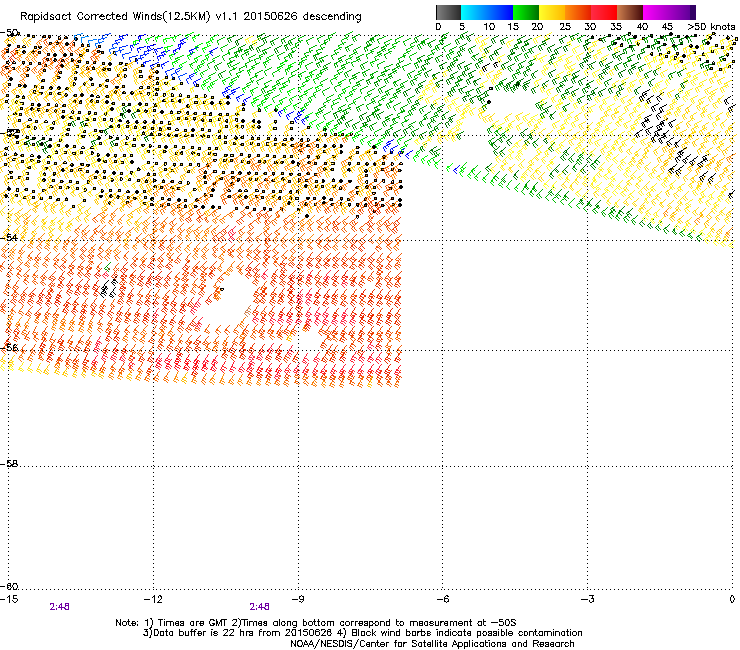Viewport: 740px width, 650px height.
Task: Click the latitude axis label '-60'
Action: [9, 586]
